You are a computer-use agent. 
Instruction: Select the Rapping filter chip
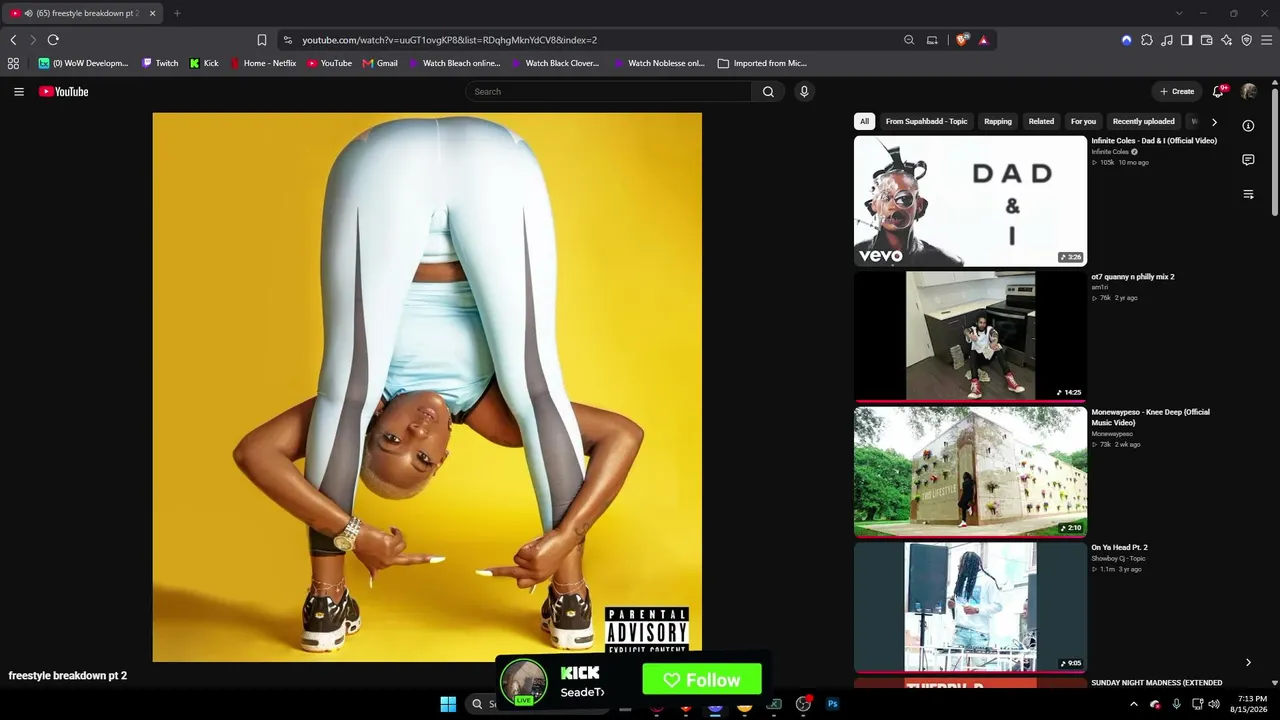(998, 121)
